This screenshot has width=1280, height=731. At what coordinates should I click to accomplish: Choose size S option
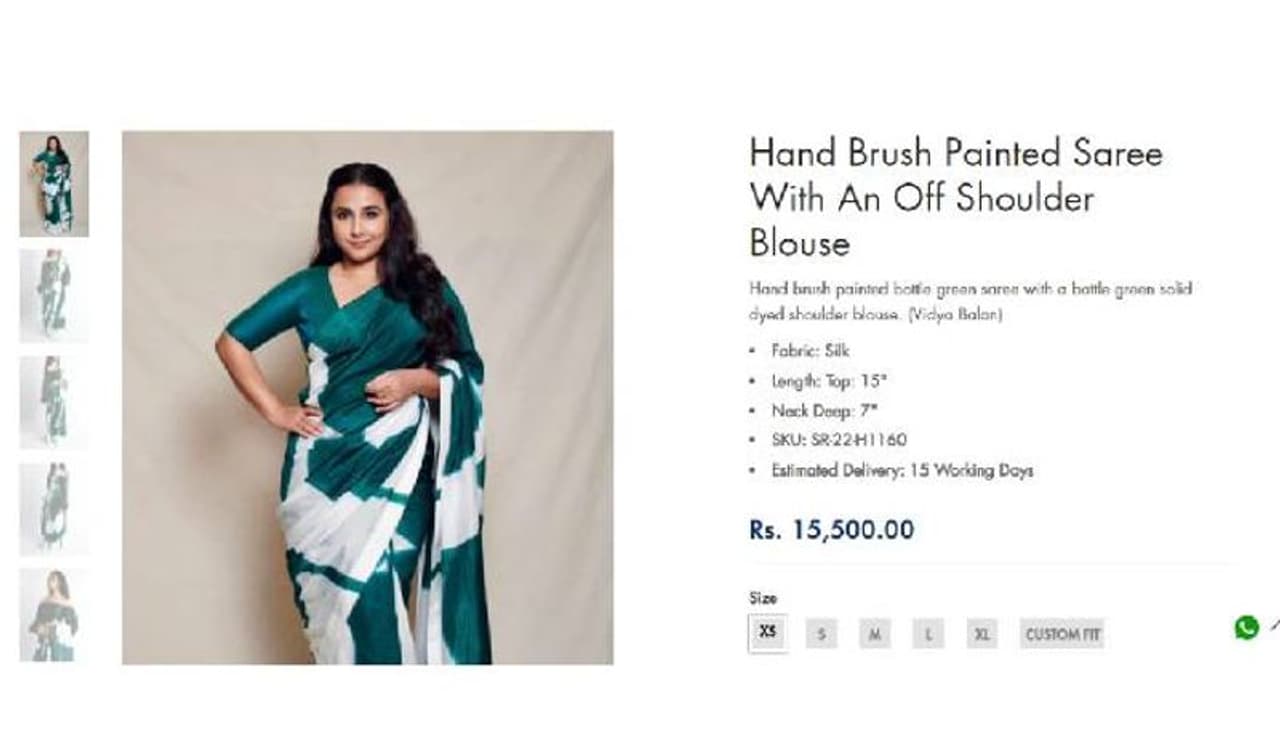[x=821, y=634]
